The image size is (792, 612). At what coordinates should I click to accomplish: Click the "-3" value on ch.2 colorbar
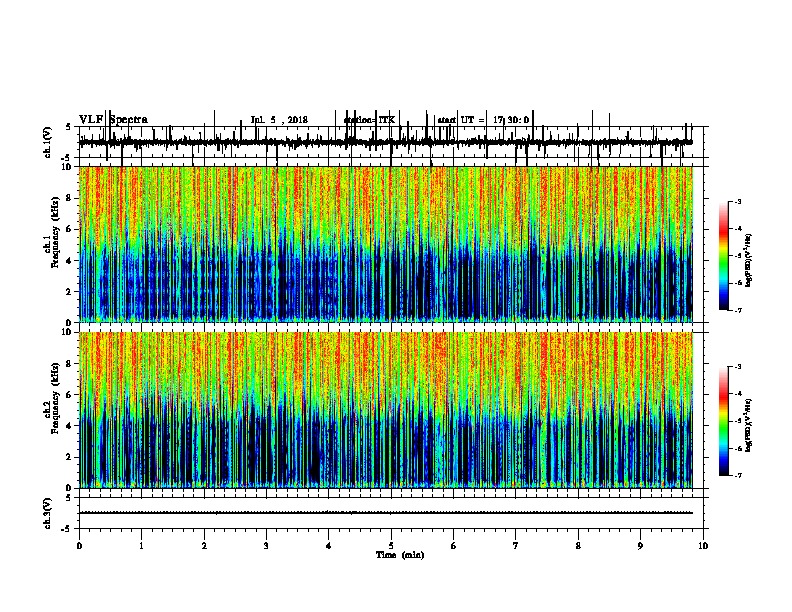coord(737,367)
